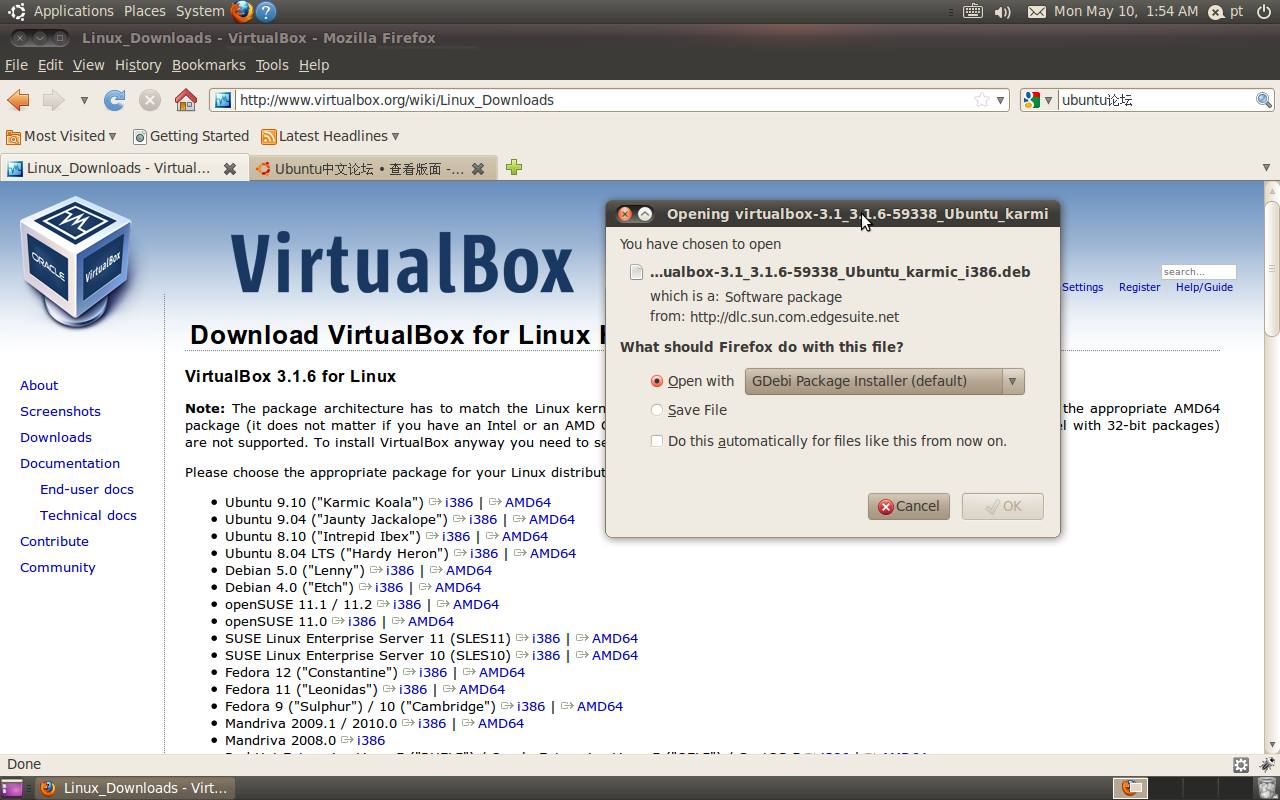
Task: Reload the page with the refresh icon
Action: click(x=115, y=100)
